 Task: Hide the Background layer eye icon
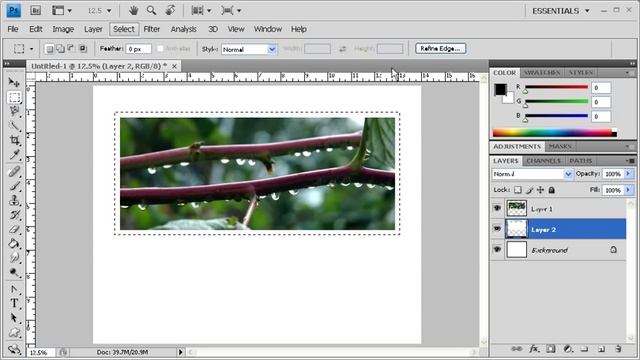coord(497,249)
